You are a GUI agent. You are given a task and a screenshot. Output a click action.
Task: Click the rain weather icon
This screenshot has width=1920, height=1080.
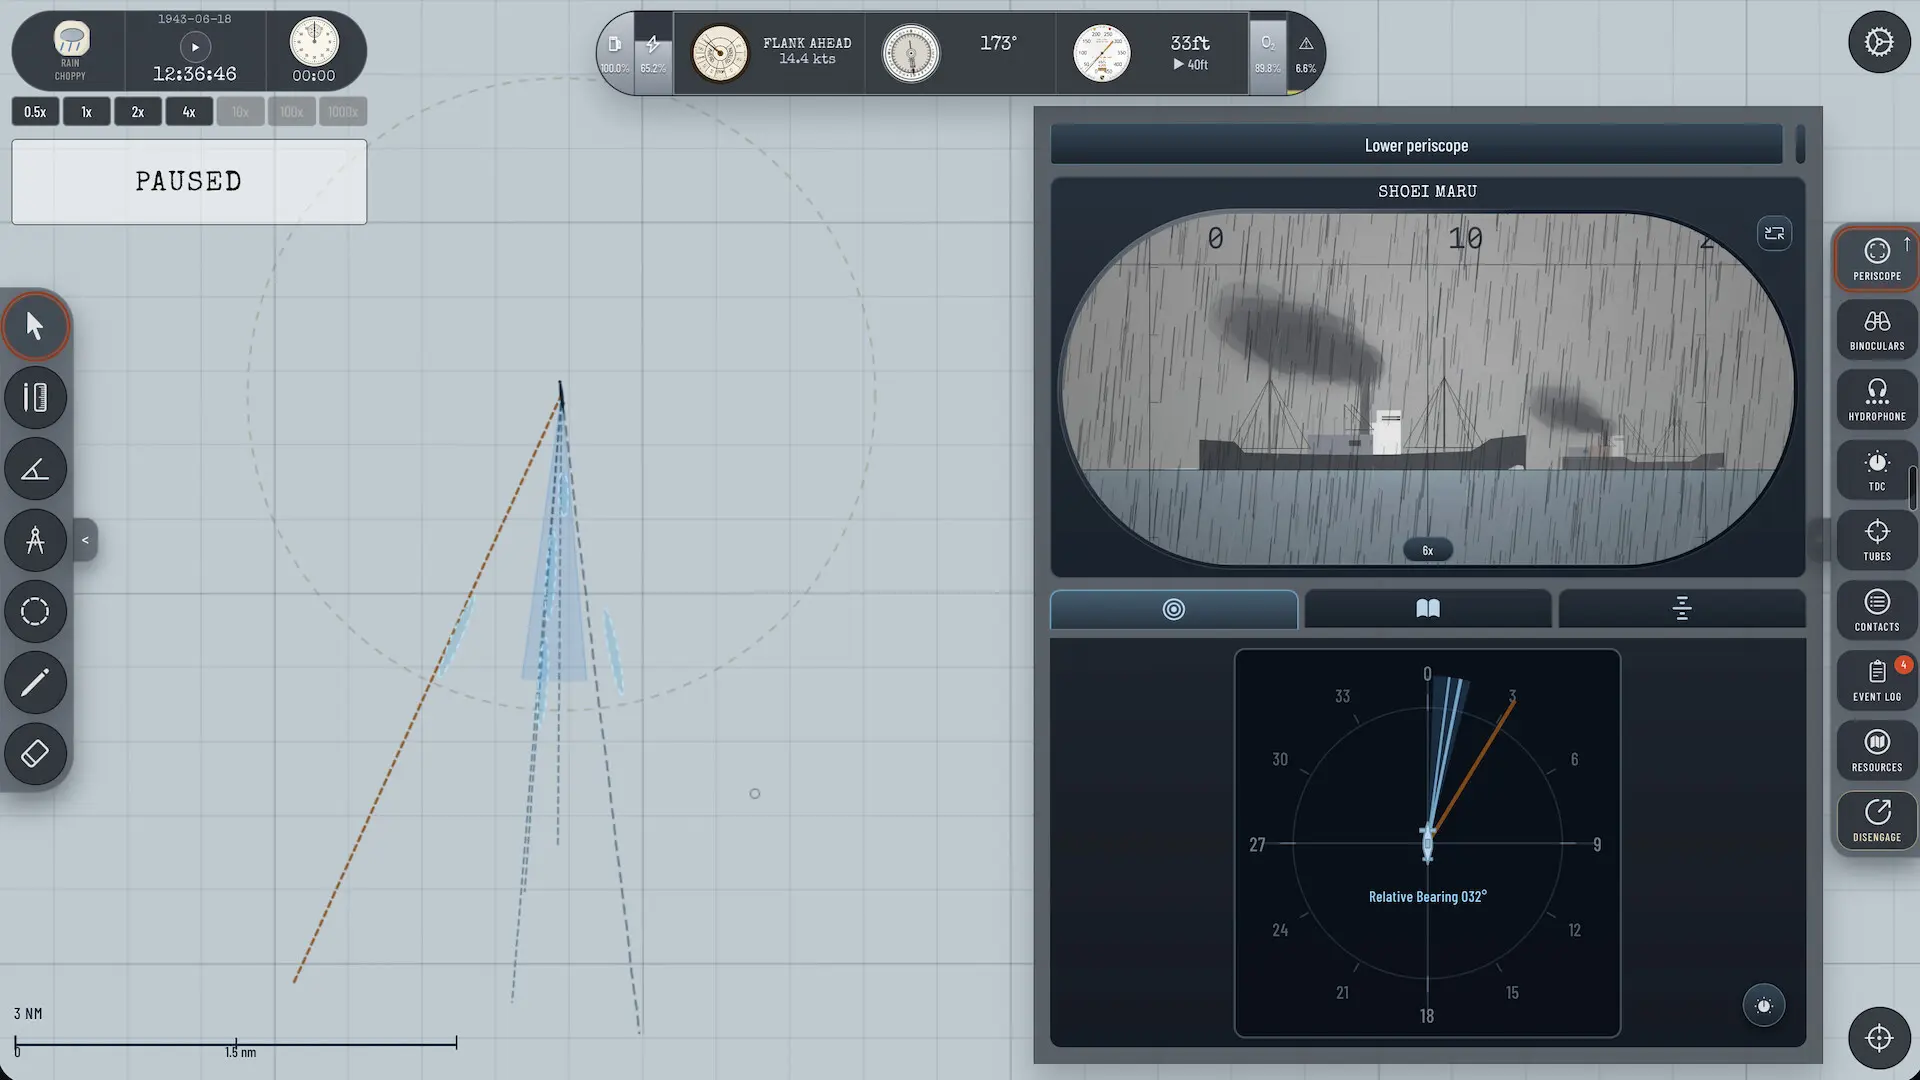(70, 40)
